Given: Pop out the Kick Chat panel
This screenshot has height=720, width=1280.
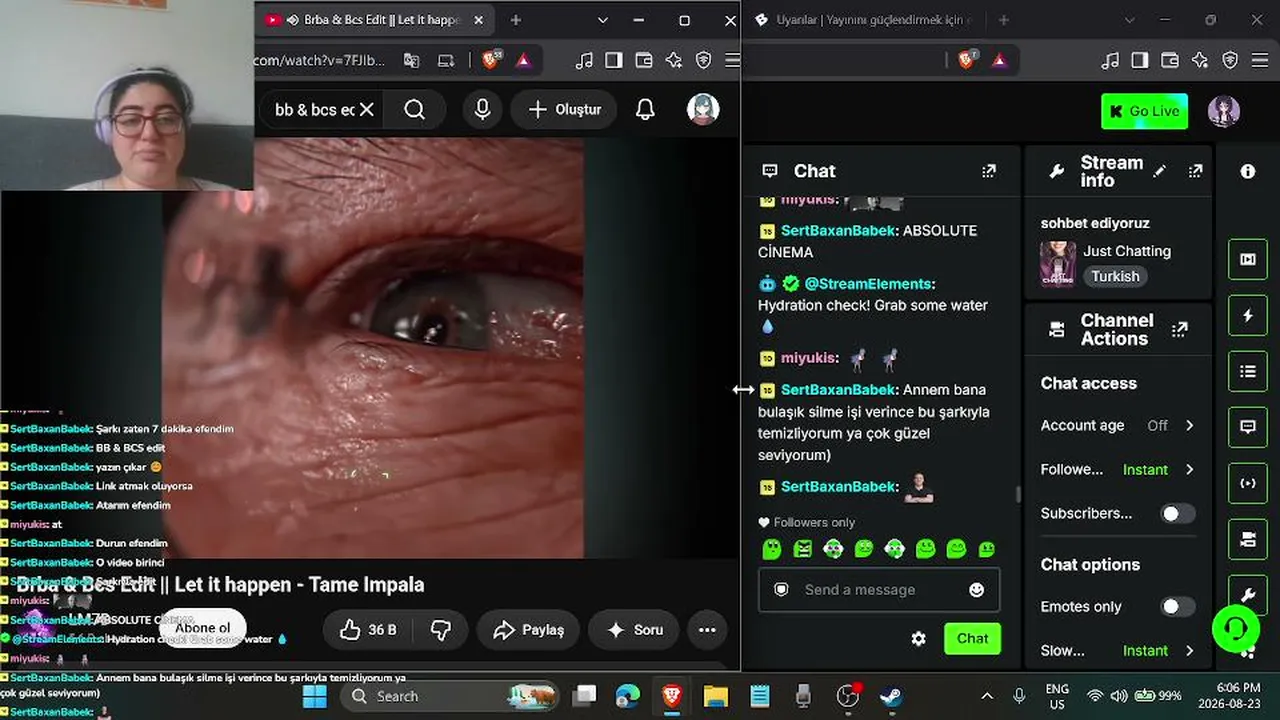Looking at the screenshot, I should click(989, 171).
